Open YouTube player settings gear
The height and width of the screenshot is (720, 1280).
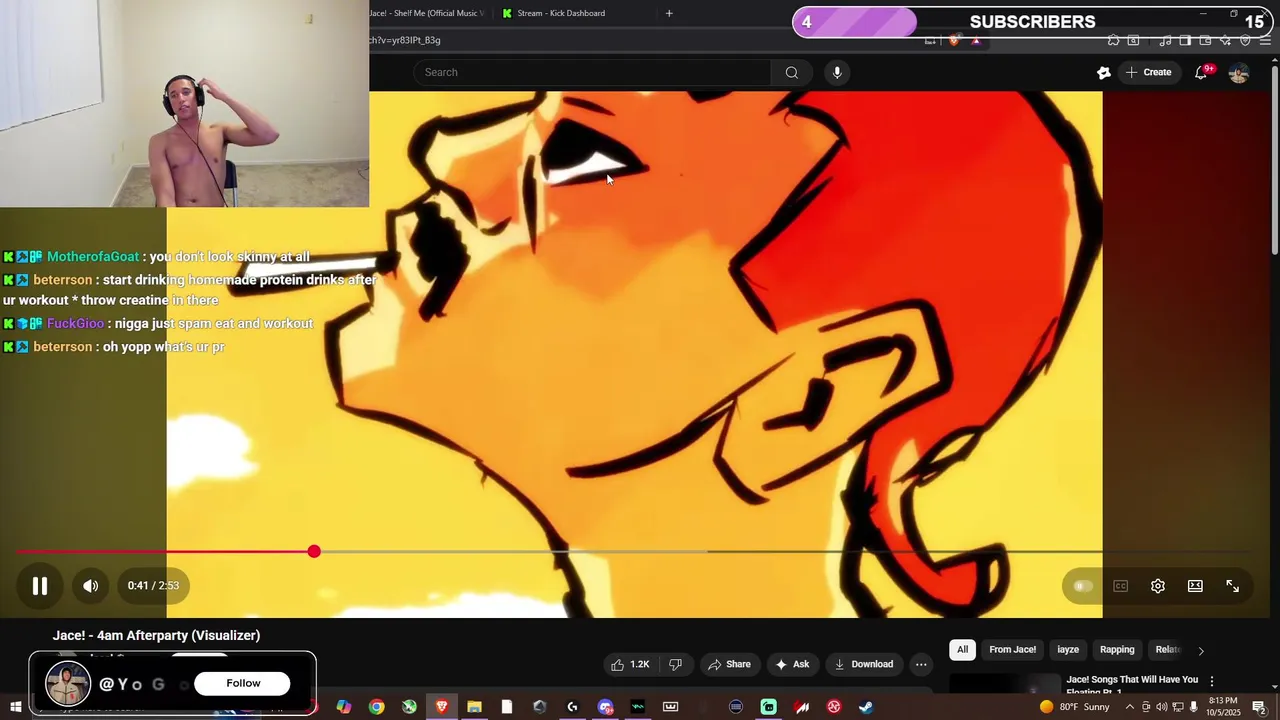point(1158,586)
